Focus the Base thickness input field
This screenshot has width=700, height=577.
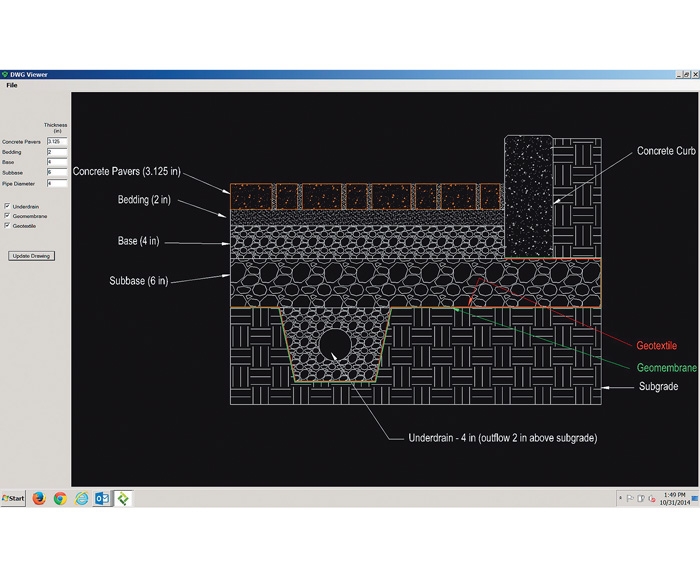click(56, 162)
